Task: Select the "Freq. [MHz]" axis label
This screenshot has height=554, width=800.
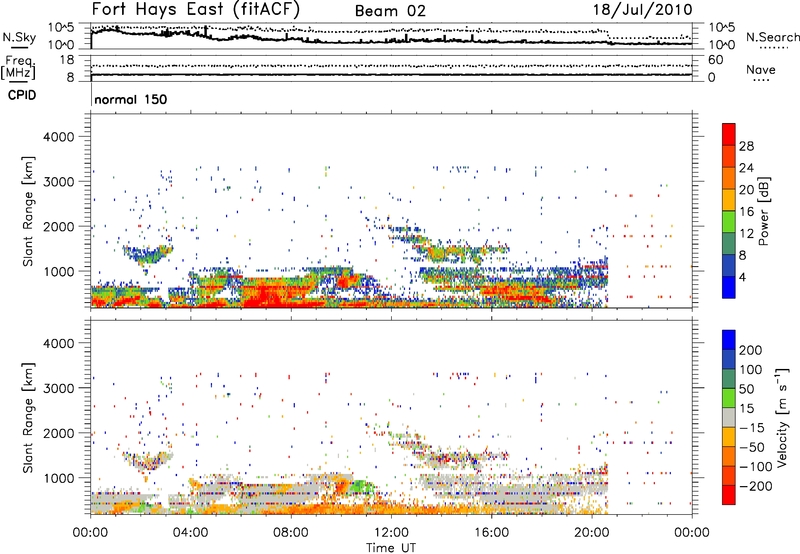Action: [18, 68]
